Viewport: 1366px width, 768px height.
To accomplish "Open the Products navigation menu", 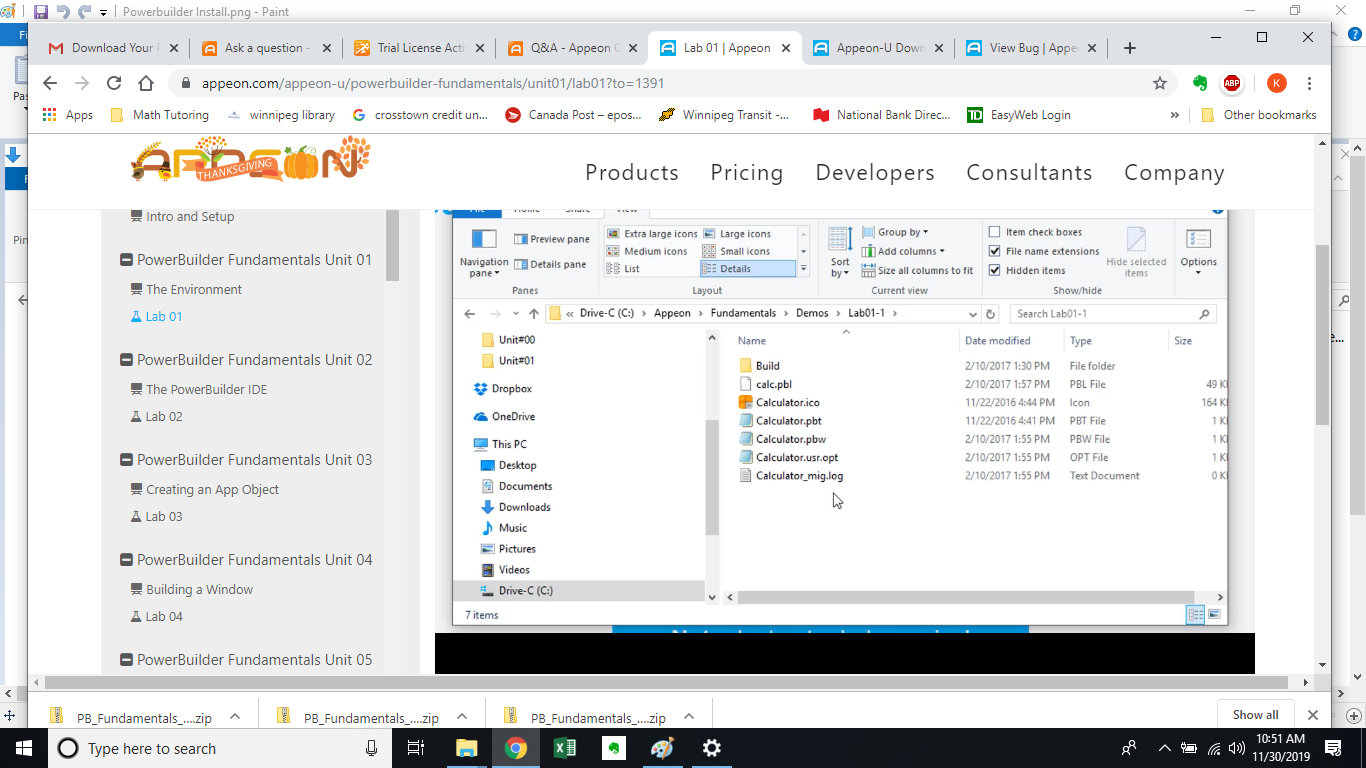I will point(631,173).
